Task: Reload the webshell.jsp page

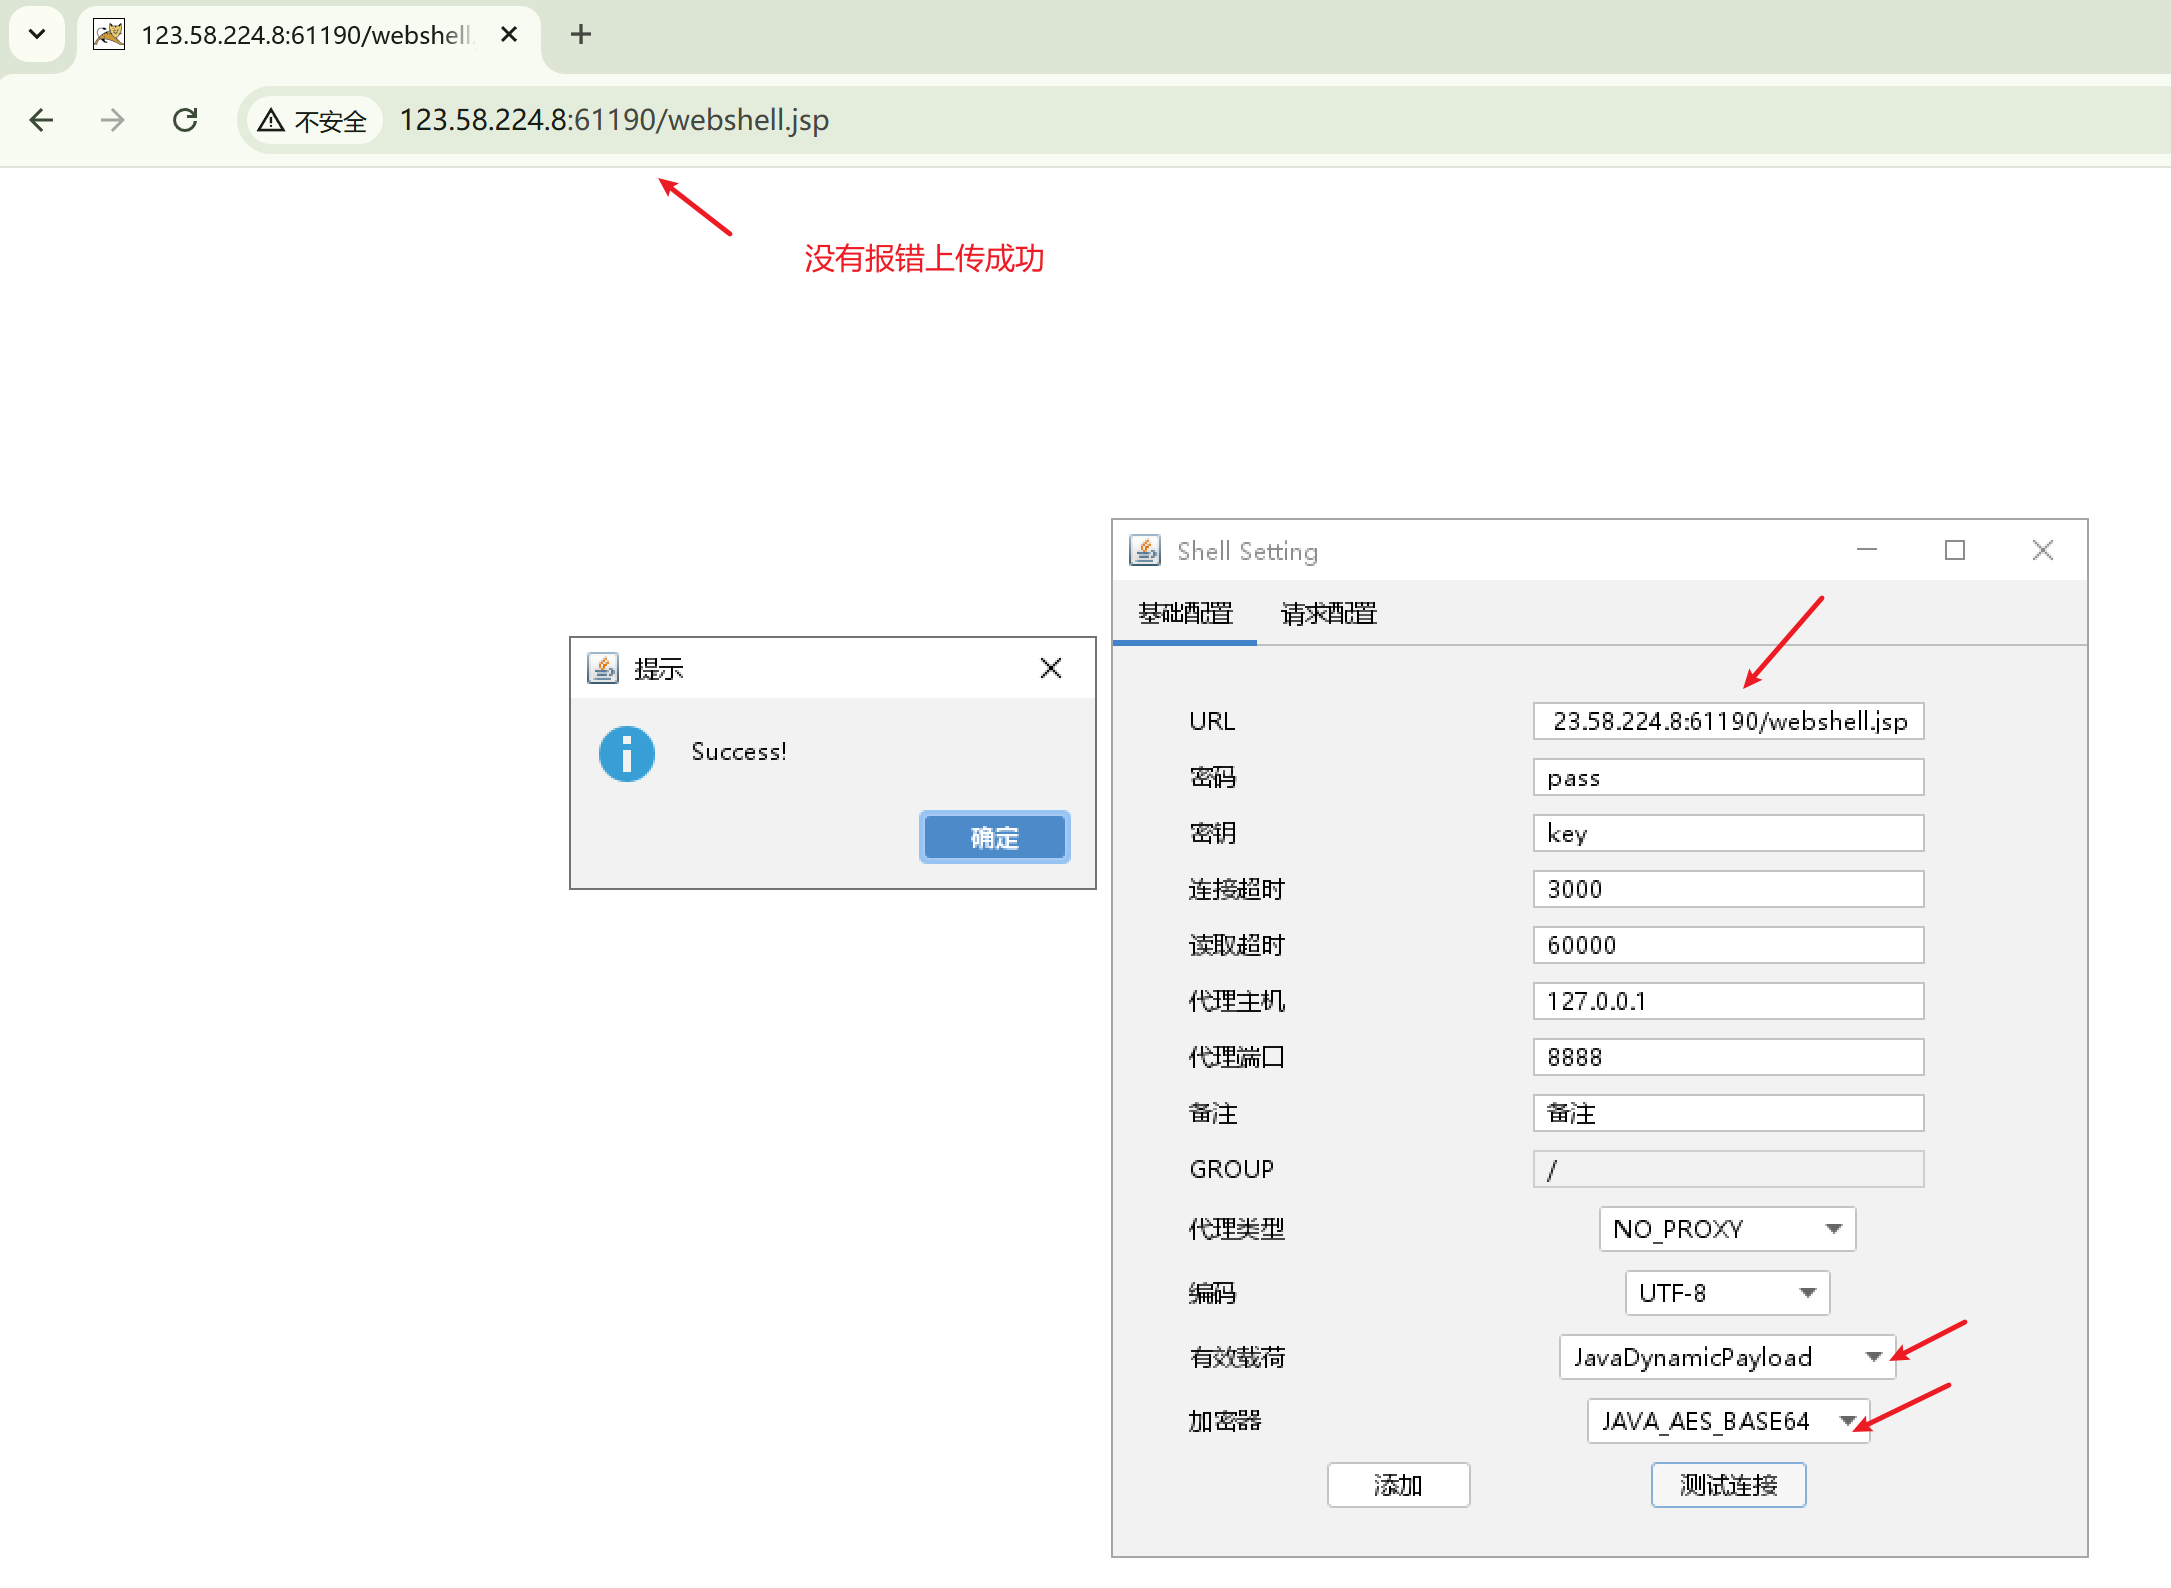Action: [185, 120]
